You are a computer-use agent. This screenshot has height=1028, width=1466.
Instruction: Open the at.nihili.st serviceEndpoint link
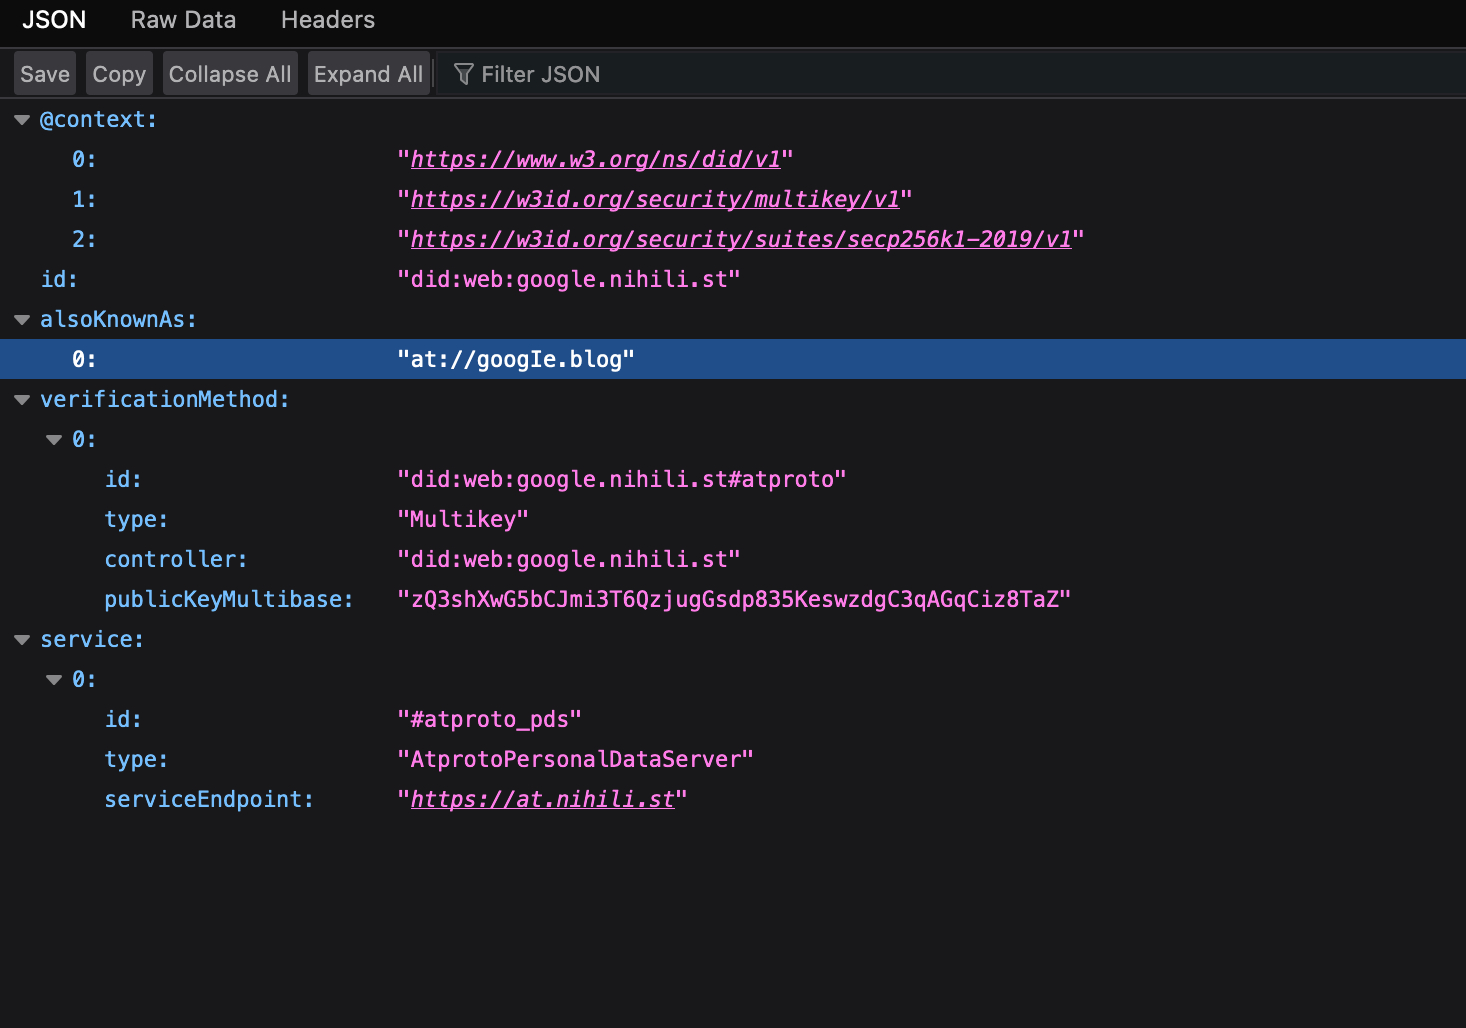coord(542,800)
